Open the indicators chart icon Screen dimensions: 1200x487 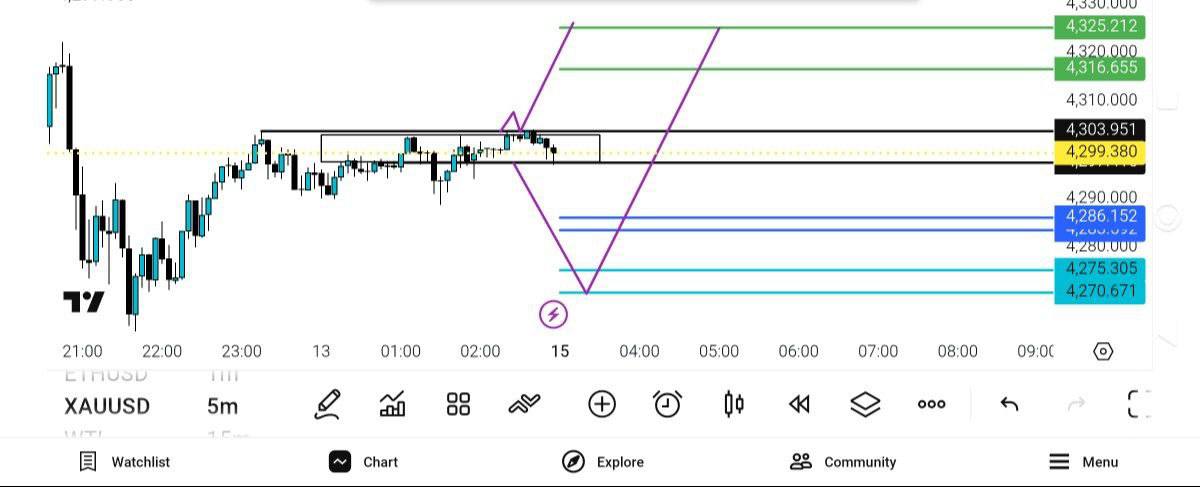pos(393,404)
